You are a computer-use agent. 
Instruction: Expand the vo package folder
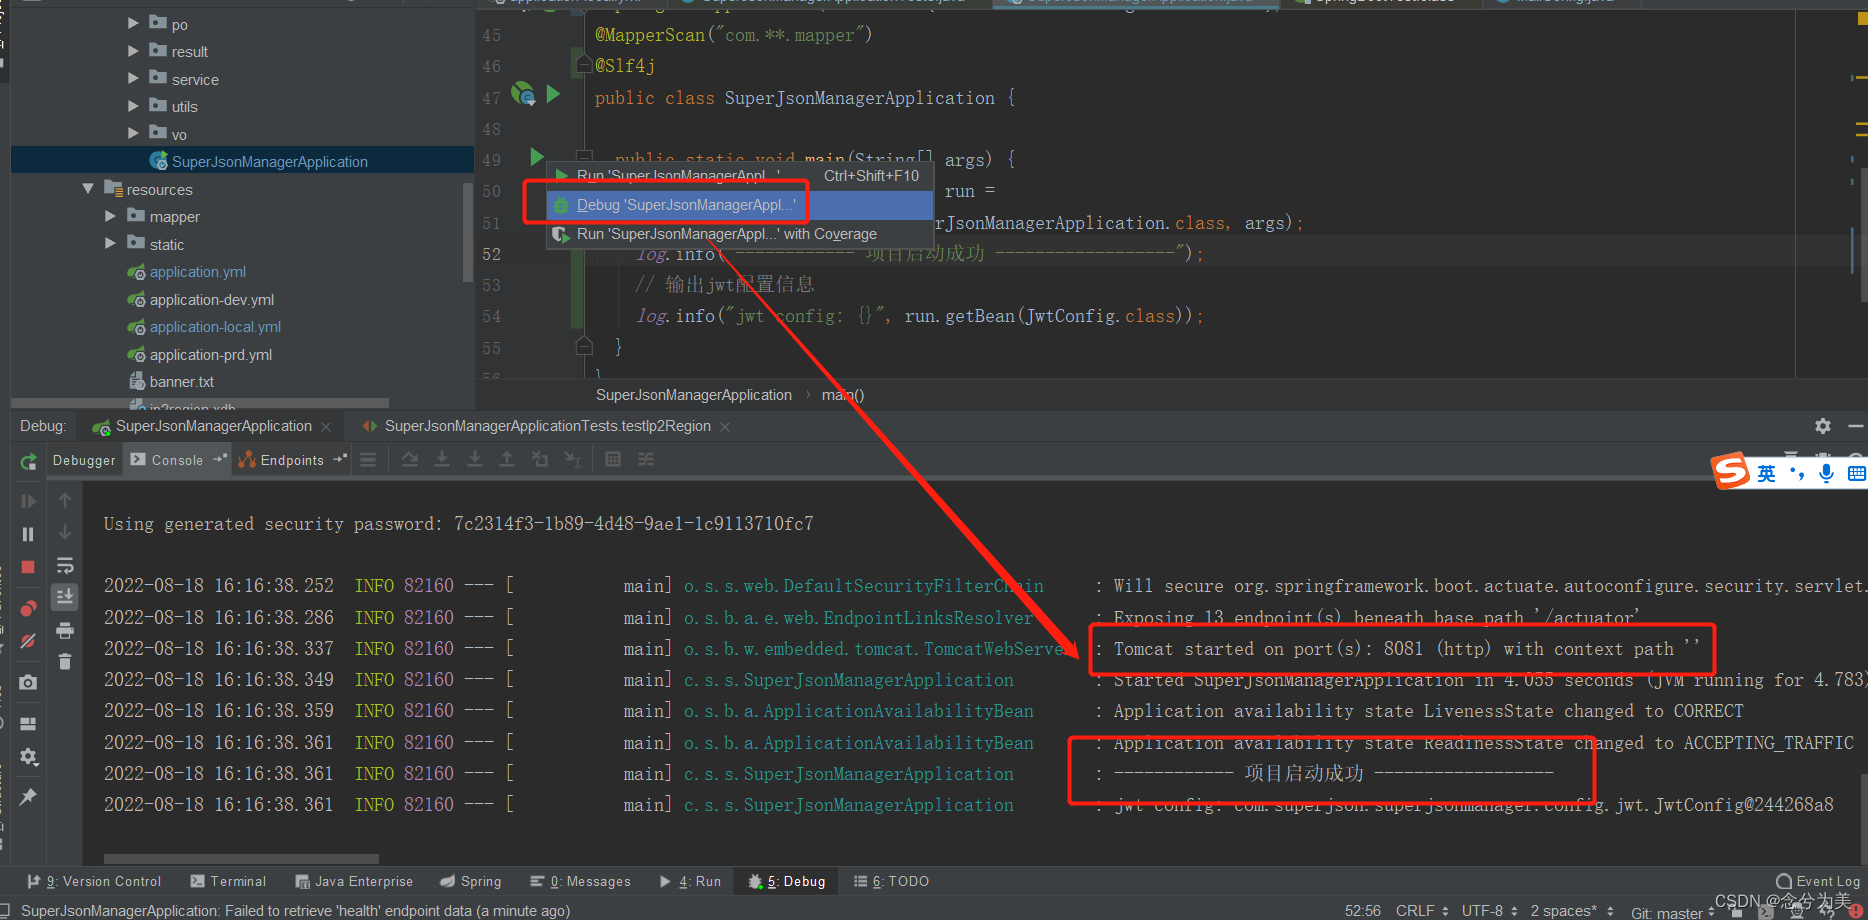[133, 132]
